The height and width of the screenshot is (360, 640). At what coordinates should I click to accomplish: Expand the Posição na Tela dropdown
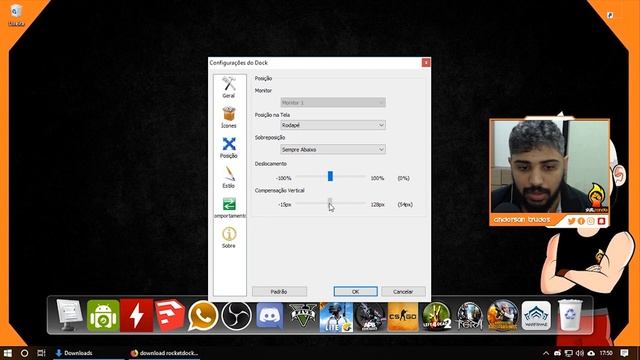(333, 125)
